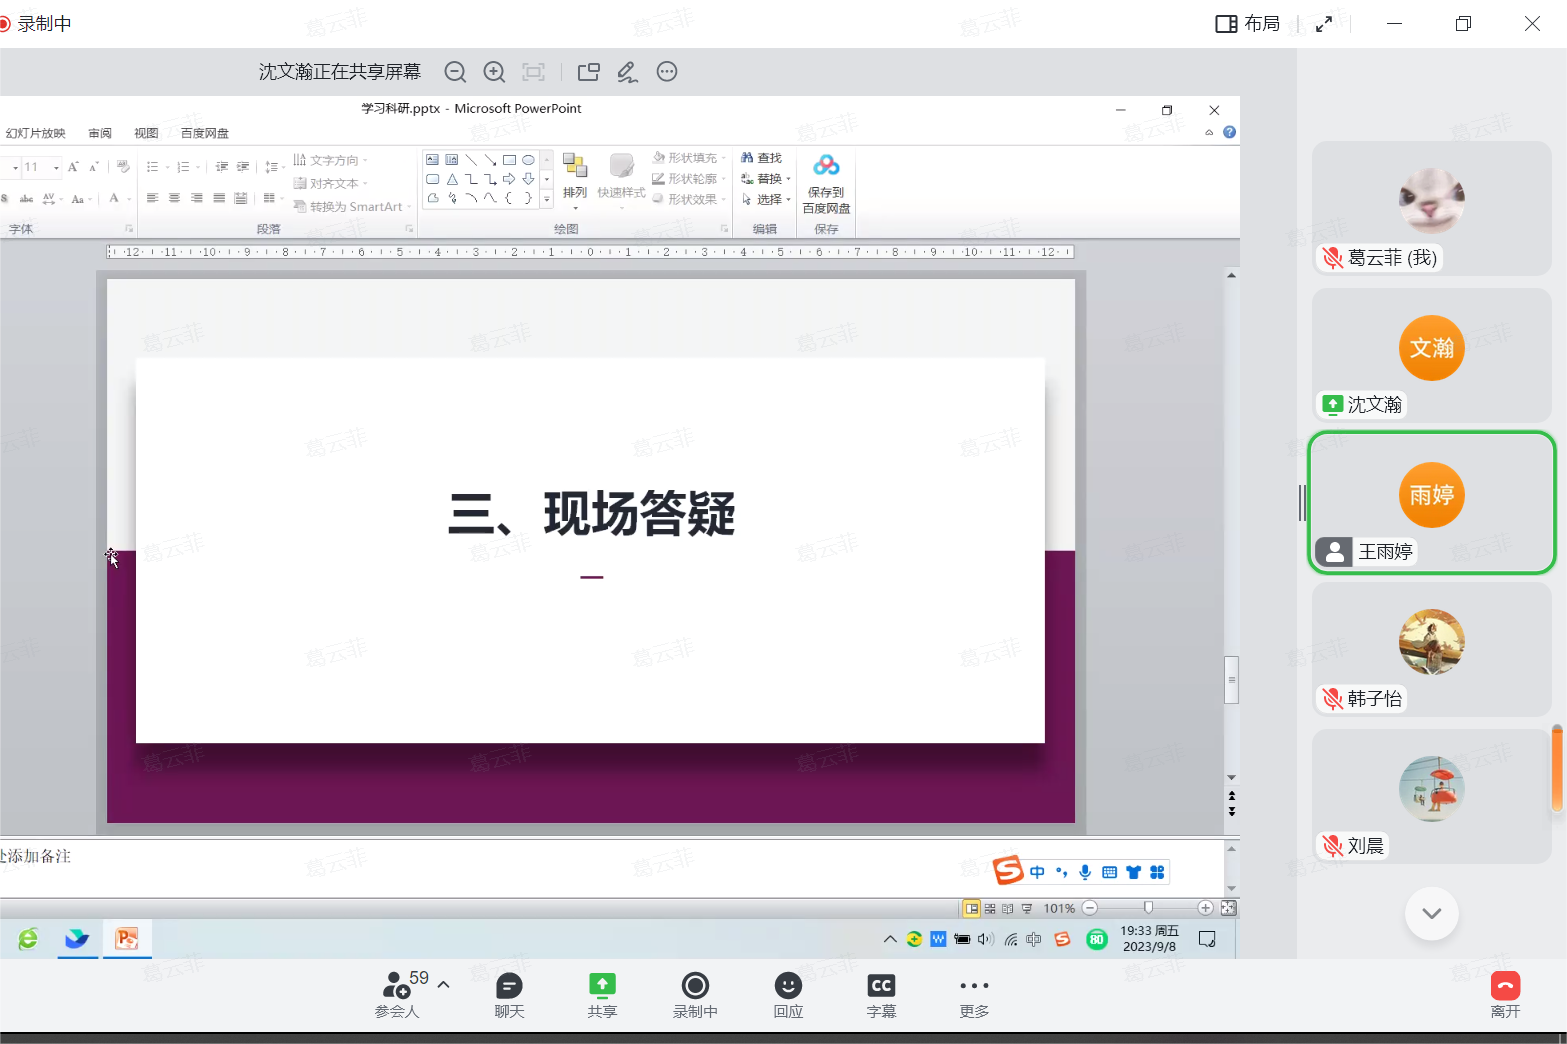Image resolution: width=1567 pixels, height=1044 pixels.
Task: Click the green Share screen icon
Action: pyautogui.click(x=602, y=986)
